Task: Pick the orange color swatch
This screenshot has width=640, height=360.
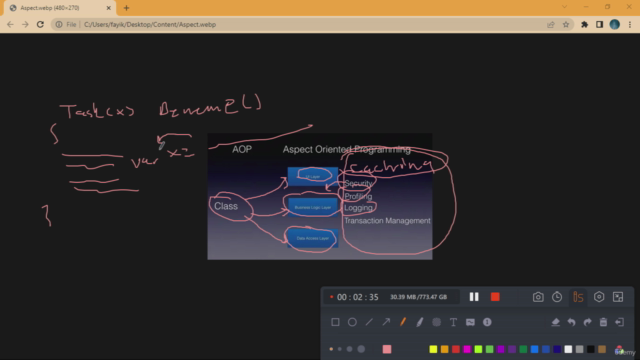Action: click(x=444, y=349)
